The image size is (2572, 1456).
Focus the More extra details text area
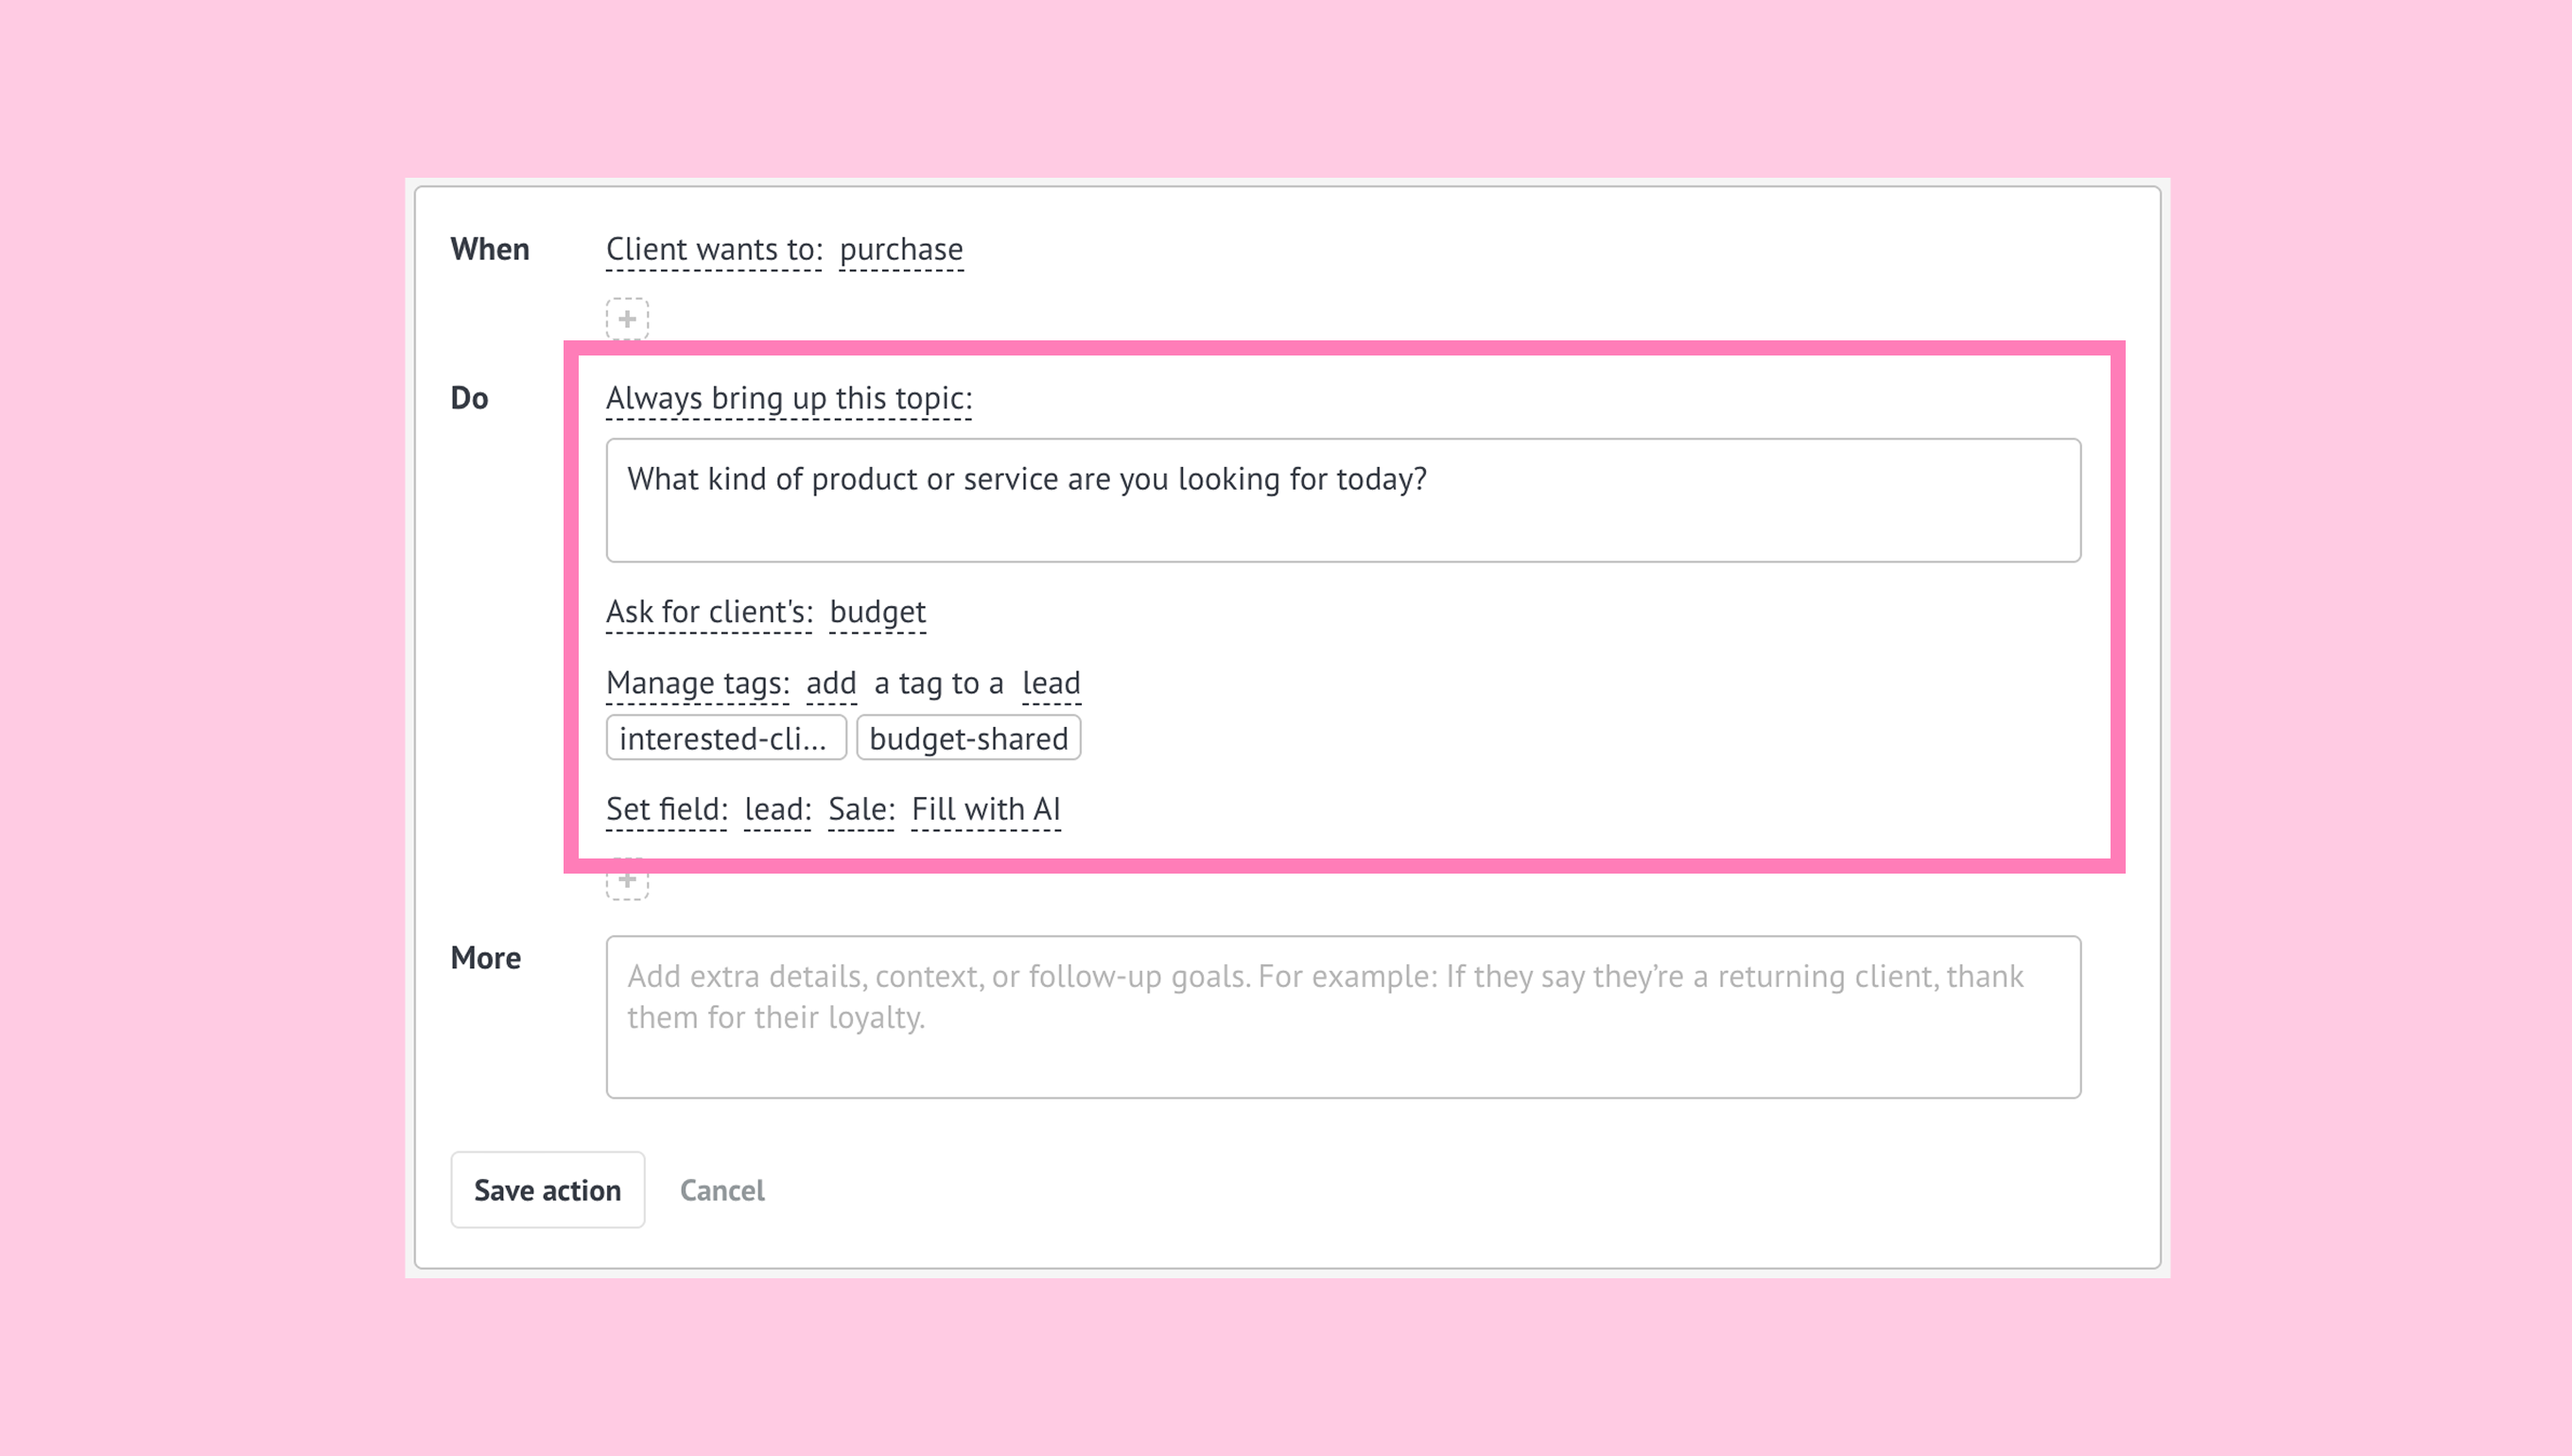tap(1343, 1017)
